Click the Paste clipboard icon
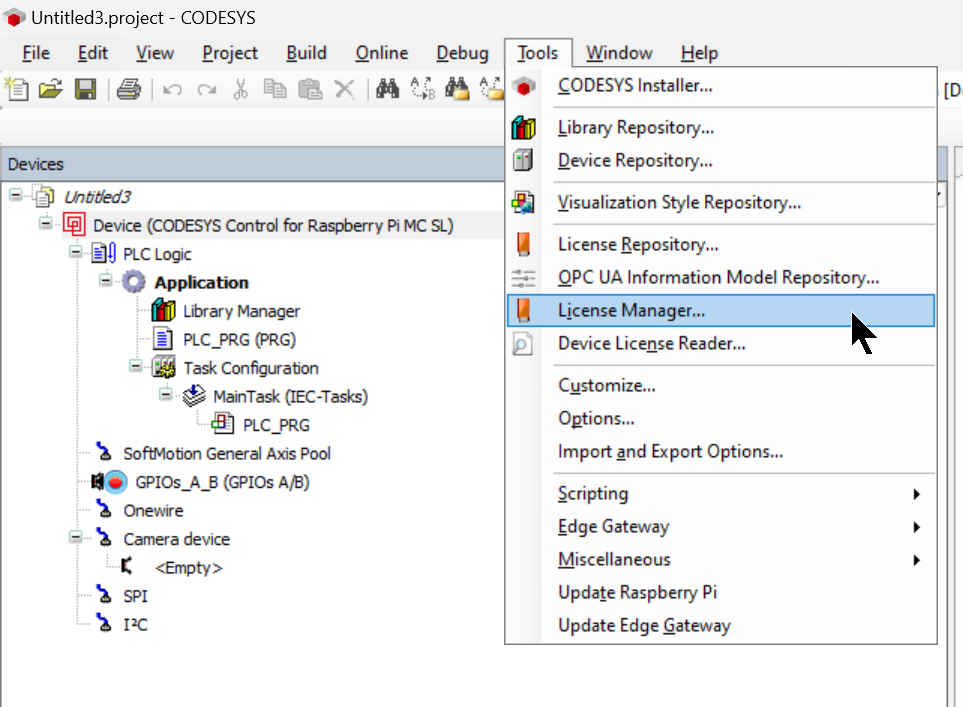This screenshot has height=707, width=963. click(x=310, y=89)
